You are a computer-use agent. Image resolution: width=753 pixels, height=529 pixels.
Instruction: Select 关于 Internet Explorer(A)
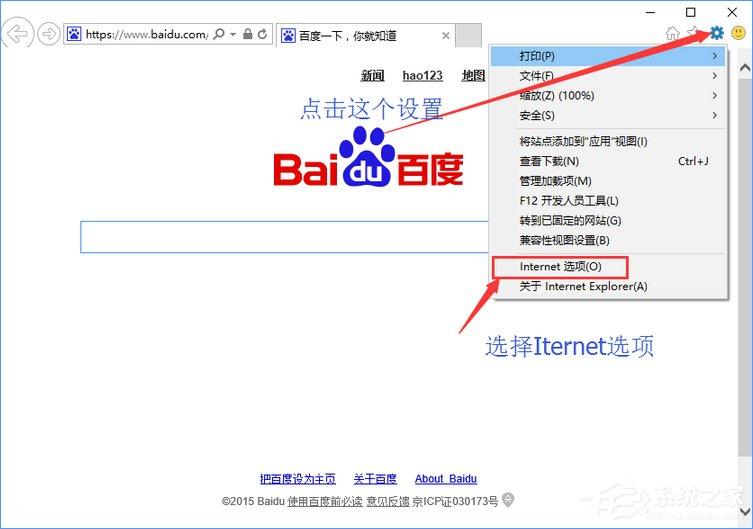[x=608, y=287]
